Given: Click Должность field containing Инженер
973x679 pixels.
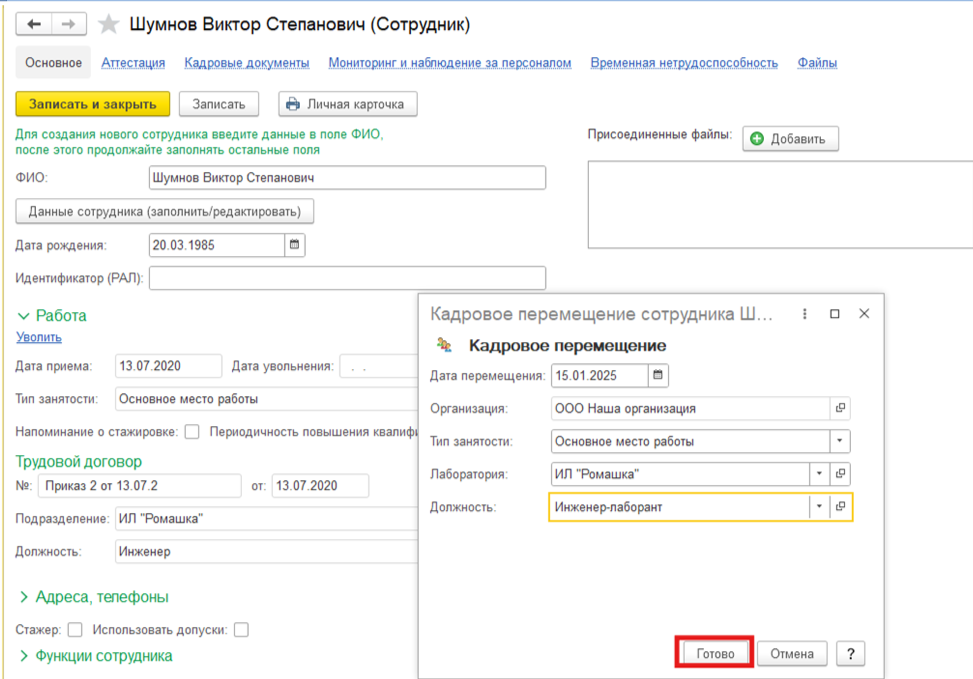Looking at the screenshot, I should click(267, 552).
